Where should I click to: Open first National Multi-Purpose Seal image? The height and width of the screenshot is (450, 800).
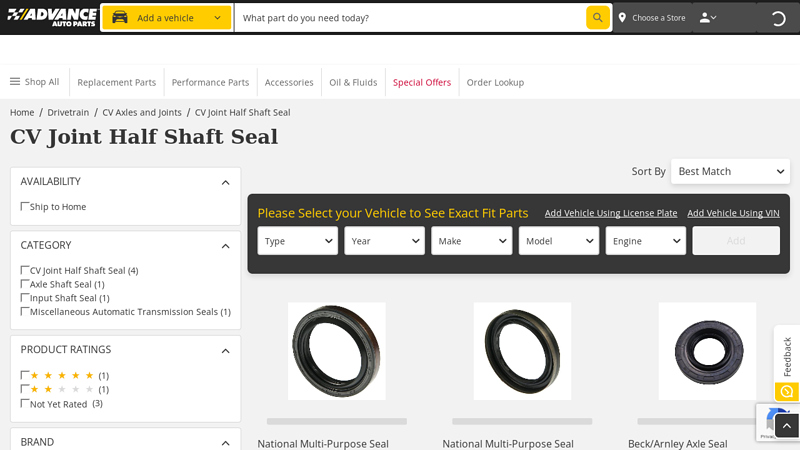[337, 351]
